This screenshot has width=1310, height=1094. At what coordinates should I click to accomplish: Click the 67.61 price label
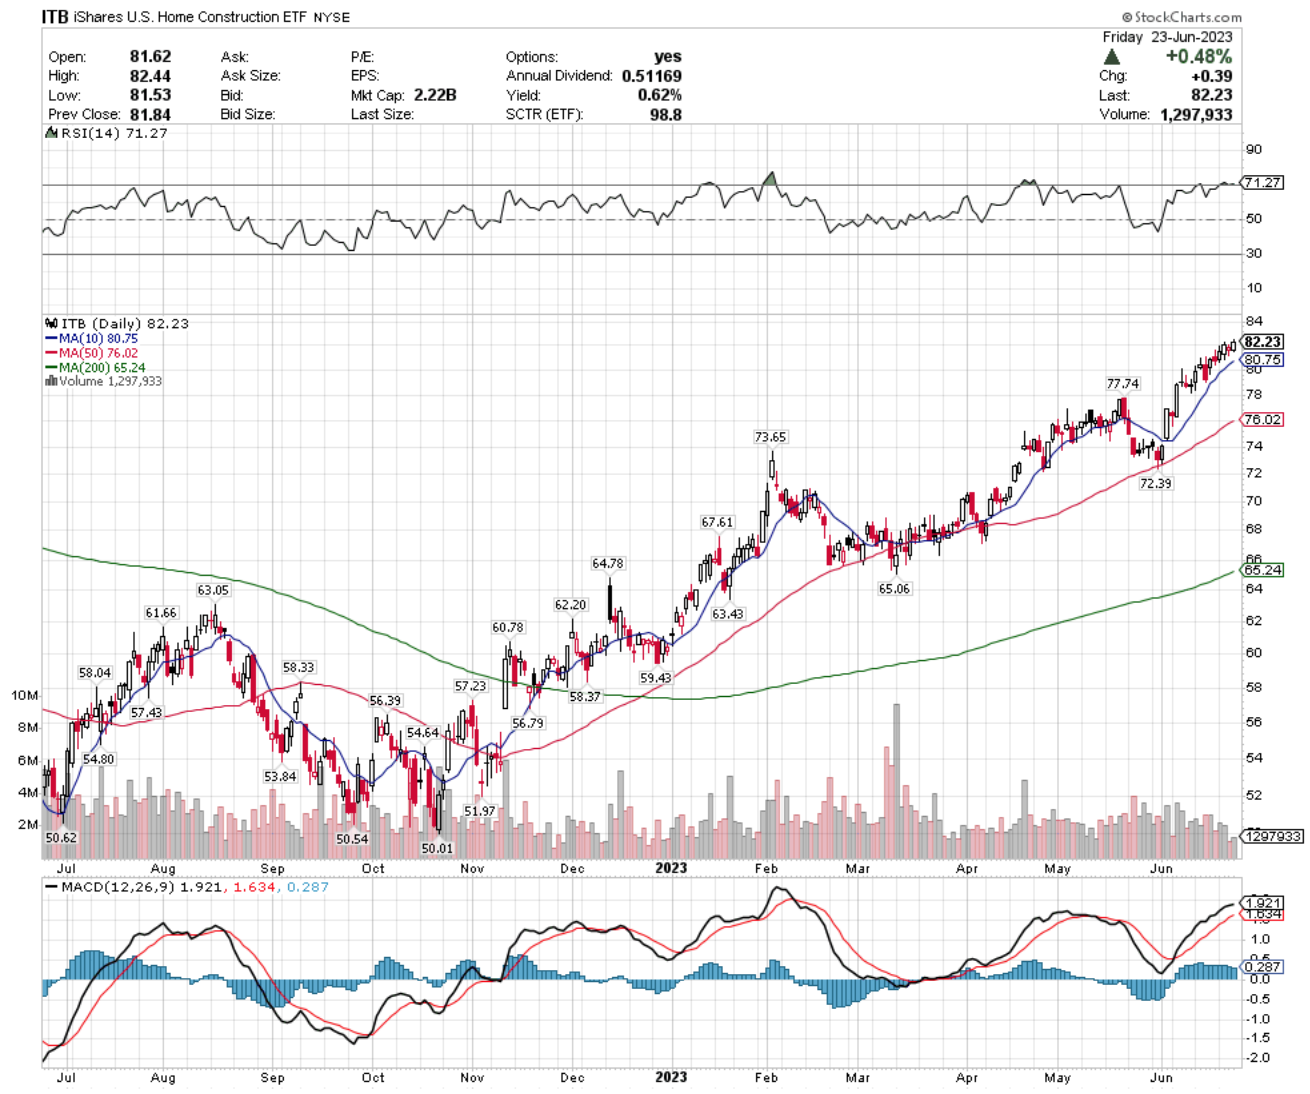717,523
